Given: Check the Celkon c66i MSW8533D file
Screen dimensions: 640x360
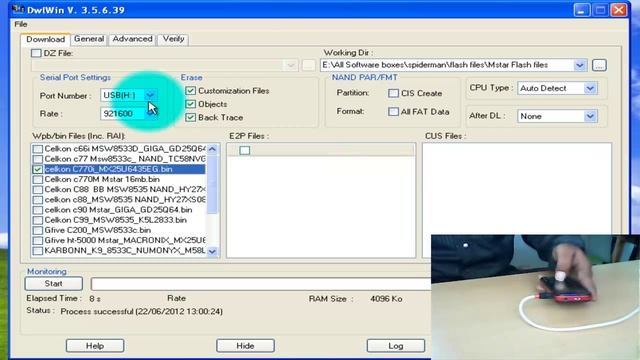Looking at the screenshot, I should (38, 149).
